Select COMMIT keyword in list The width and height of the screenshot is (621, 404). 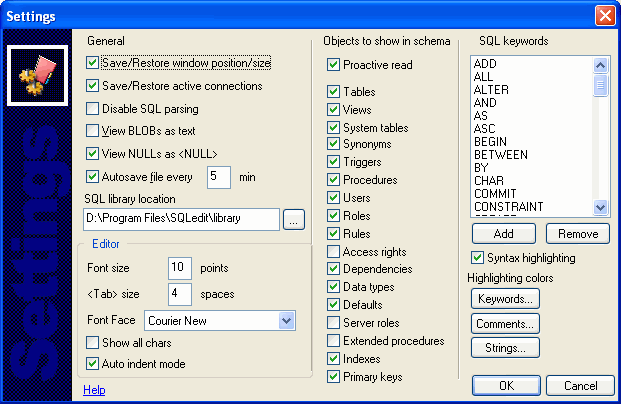click(x=495, y=194)
